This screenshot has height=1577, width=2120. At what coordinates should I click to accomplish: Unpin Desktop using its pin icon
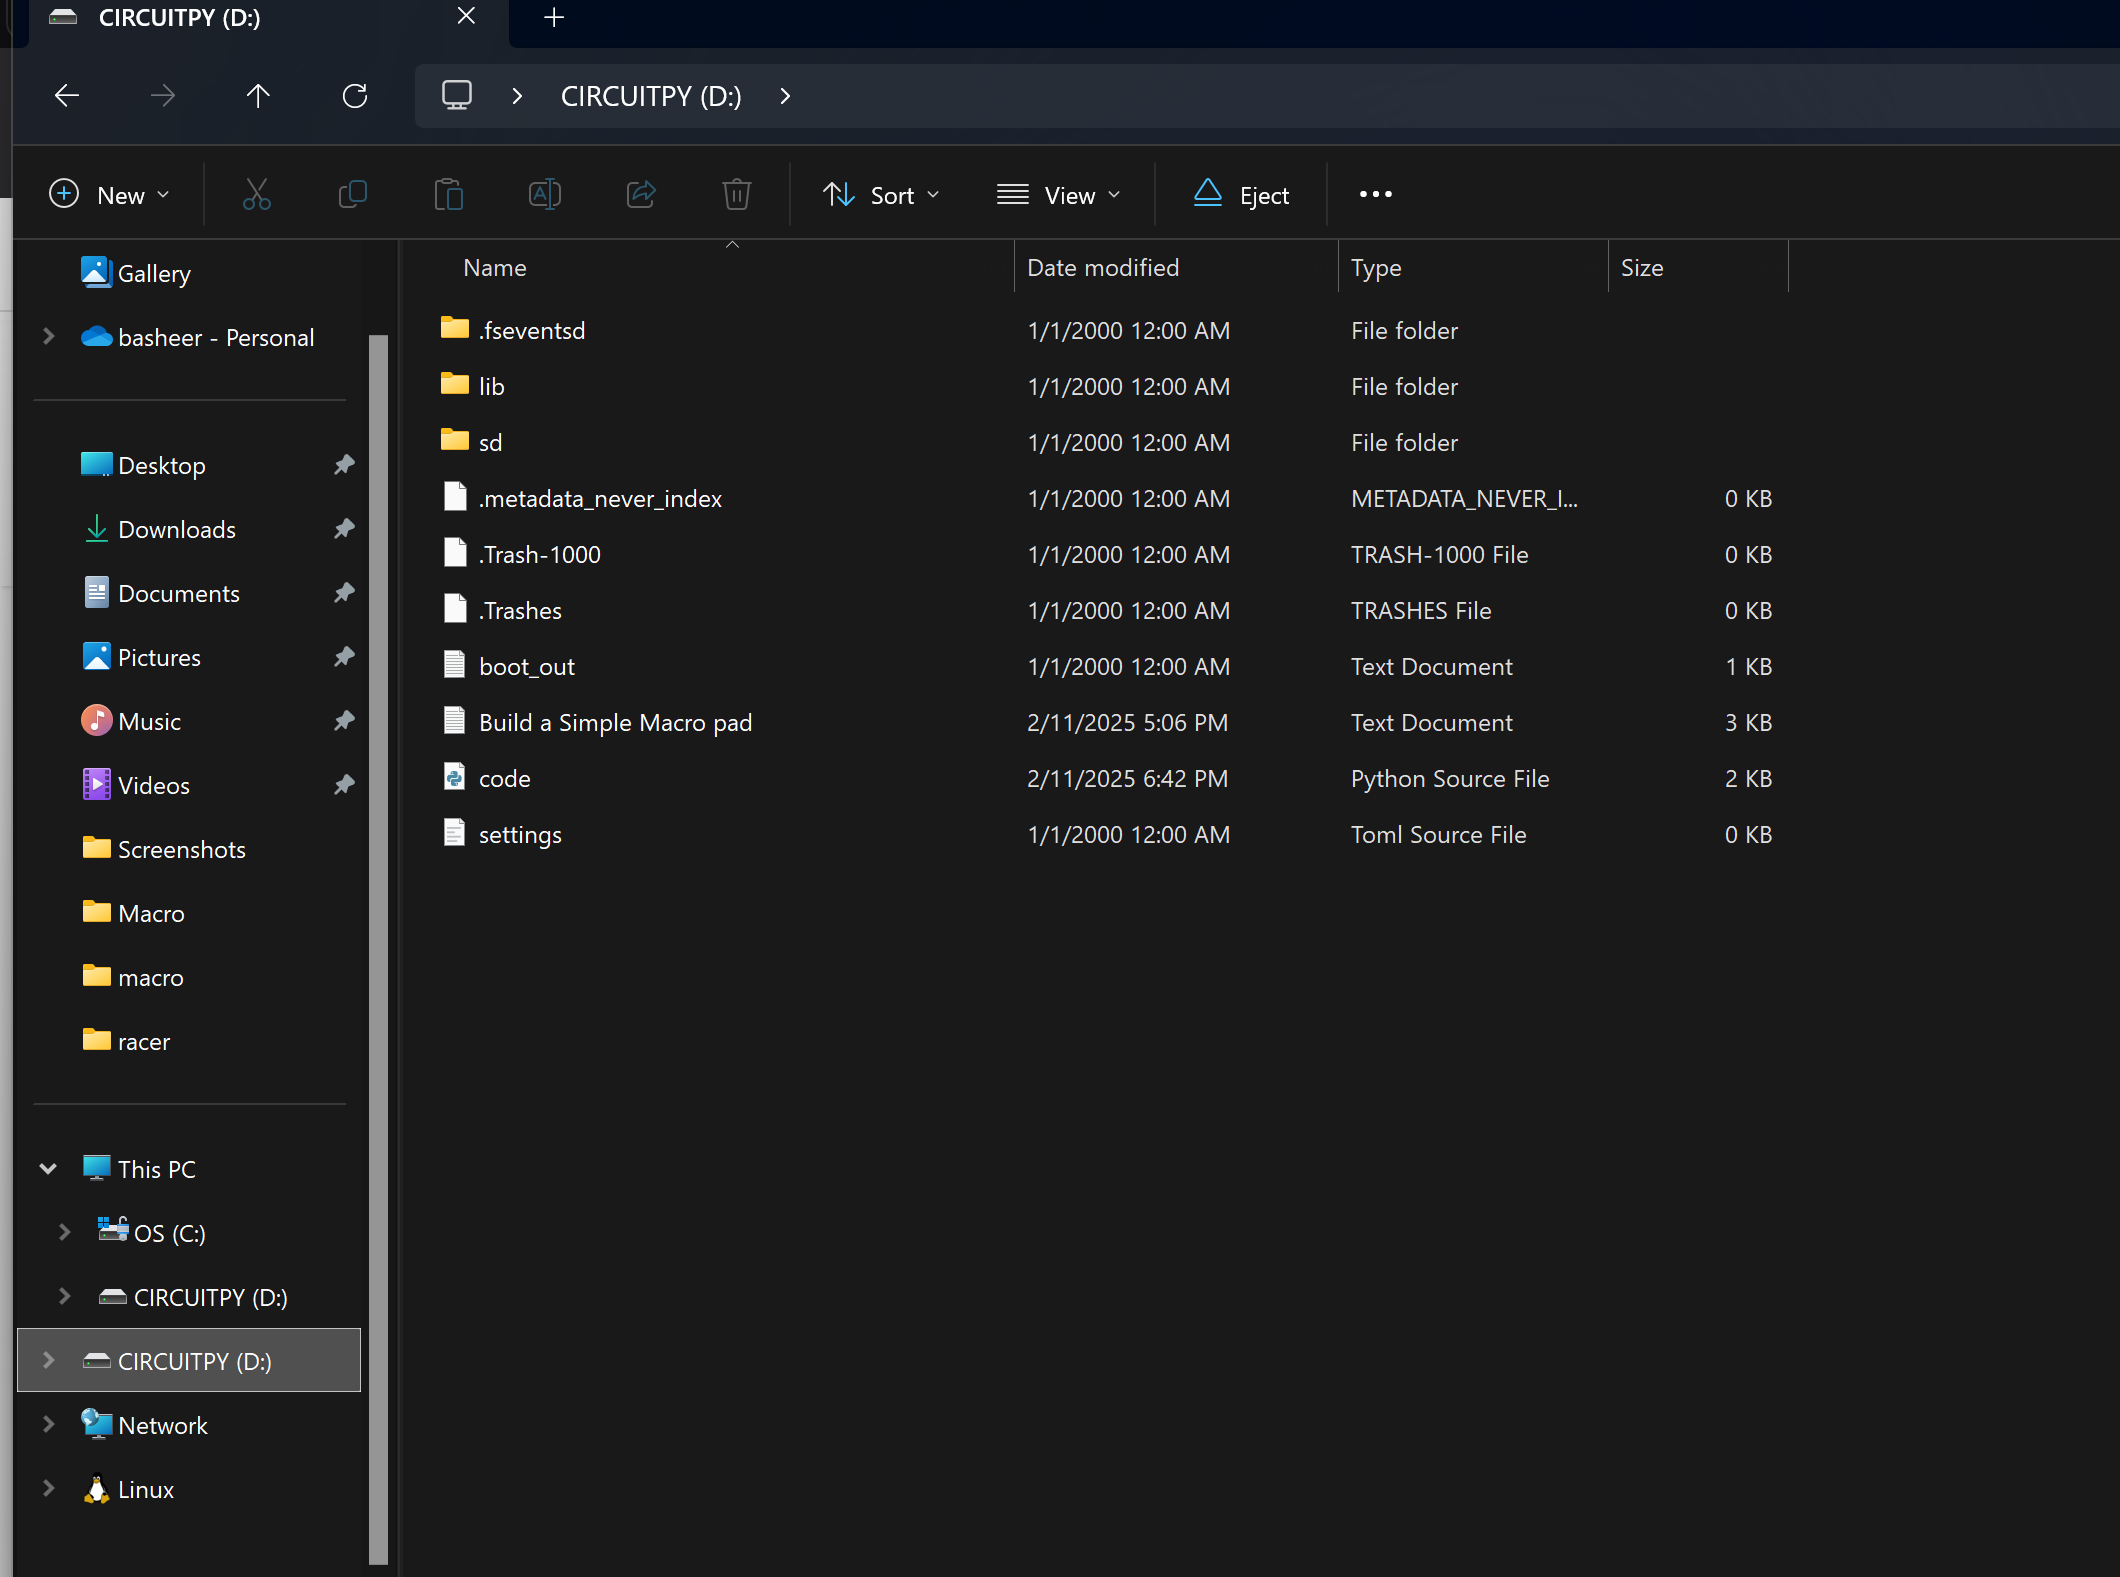pos(344,465)
